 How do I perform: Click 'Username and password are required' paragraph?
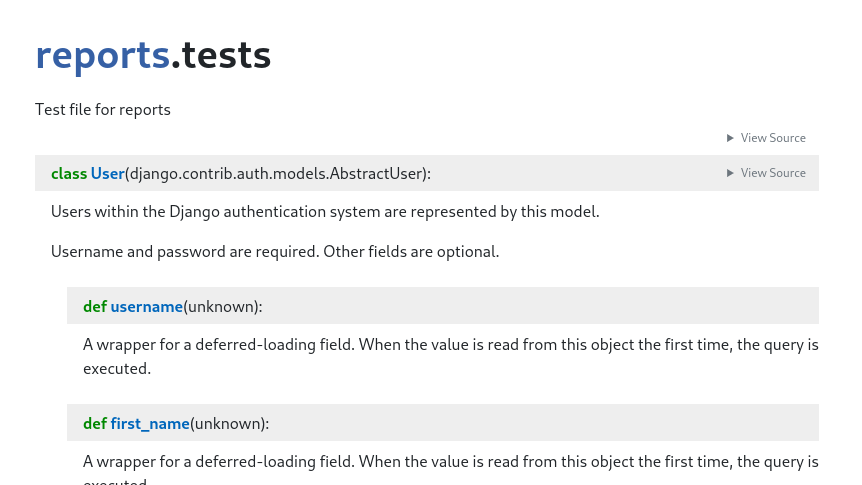[275, 252]
